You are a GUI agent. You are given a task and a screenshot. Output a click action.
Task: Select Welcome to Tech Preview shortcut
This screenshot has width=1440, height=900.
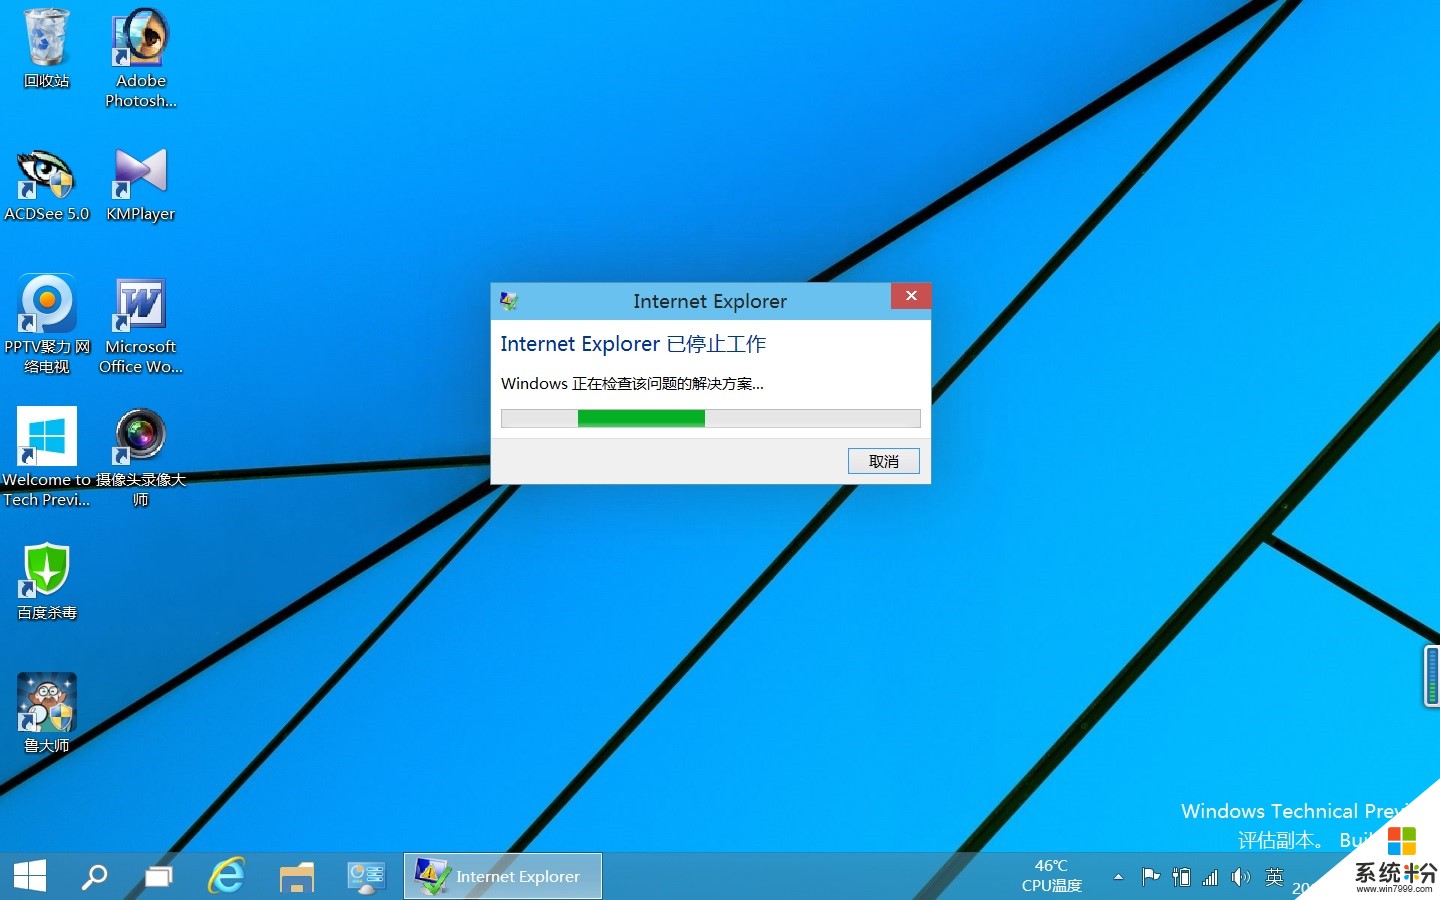(46, 457)
